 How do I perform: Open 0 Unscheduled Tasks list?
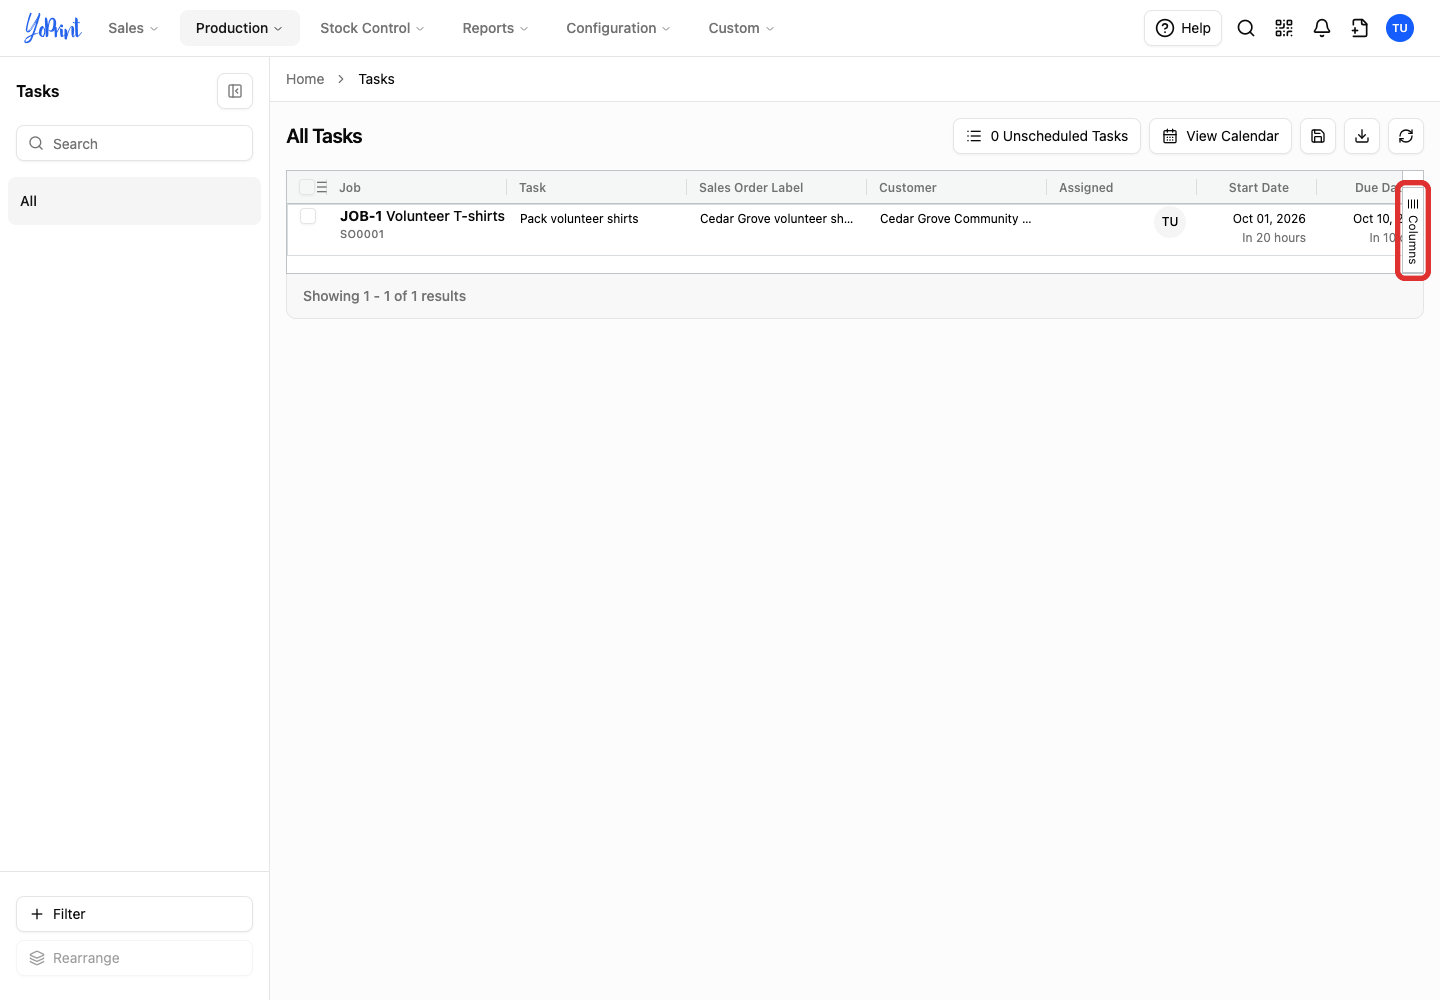[1047, 136]
